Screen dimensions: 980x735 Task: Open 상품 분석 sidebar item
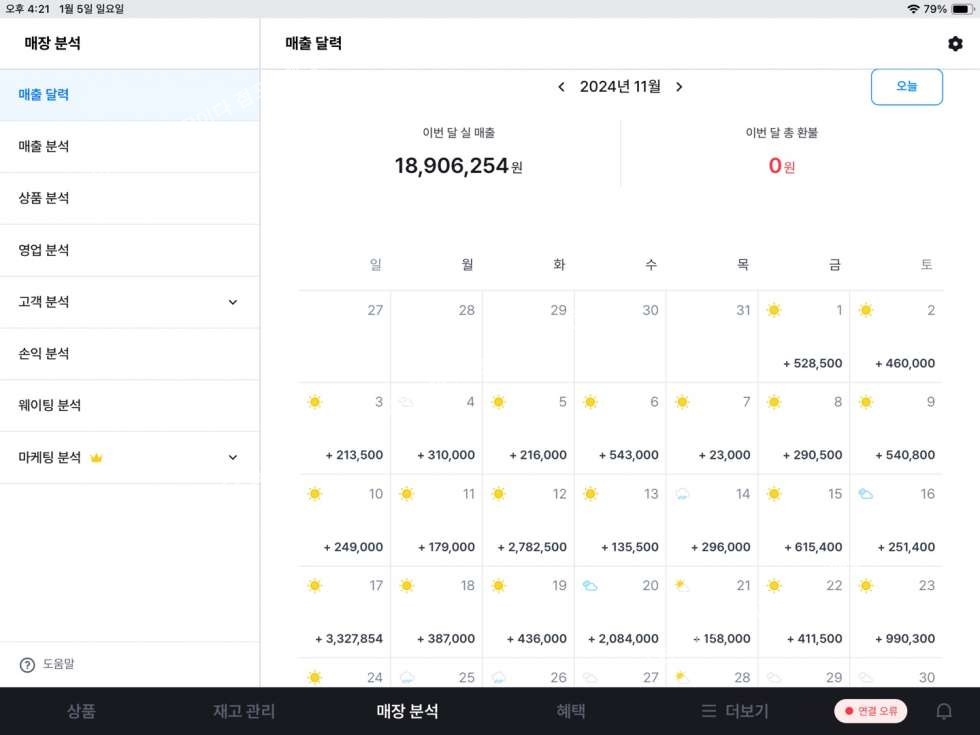(x=130, y=199)
